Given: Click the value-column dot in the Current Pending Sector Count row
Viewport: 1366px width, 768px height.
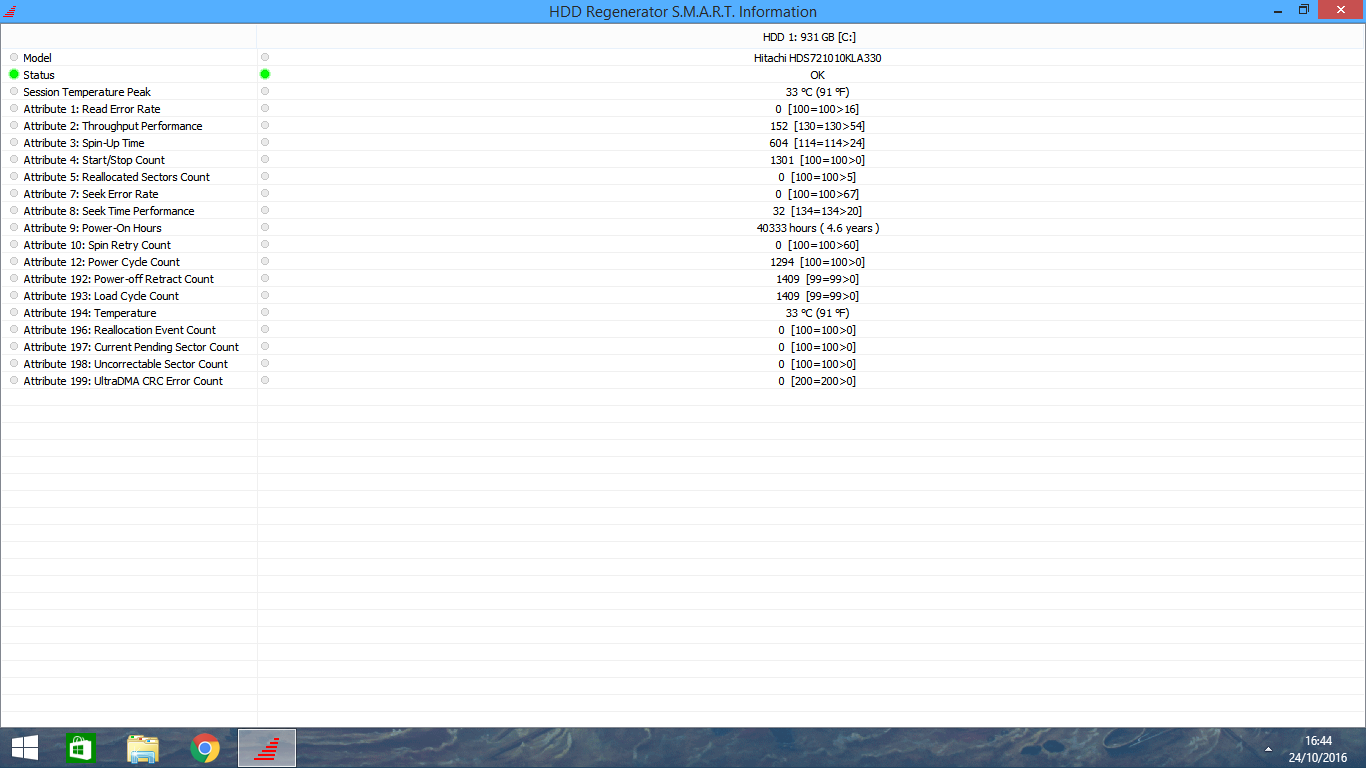Looking at the screenshot, I should pyautogui.click(x=265, y=346).
